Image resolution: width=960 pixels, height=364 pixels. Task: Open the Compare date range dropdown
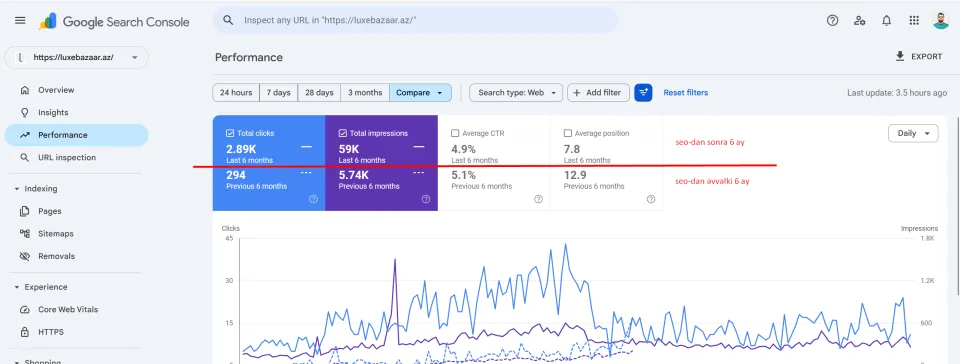[420, 92]
